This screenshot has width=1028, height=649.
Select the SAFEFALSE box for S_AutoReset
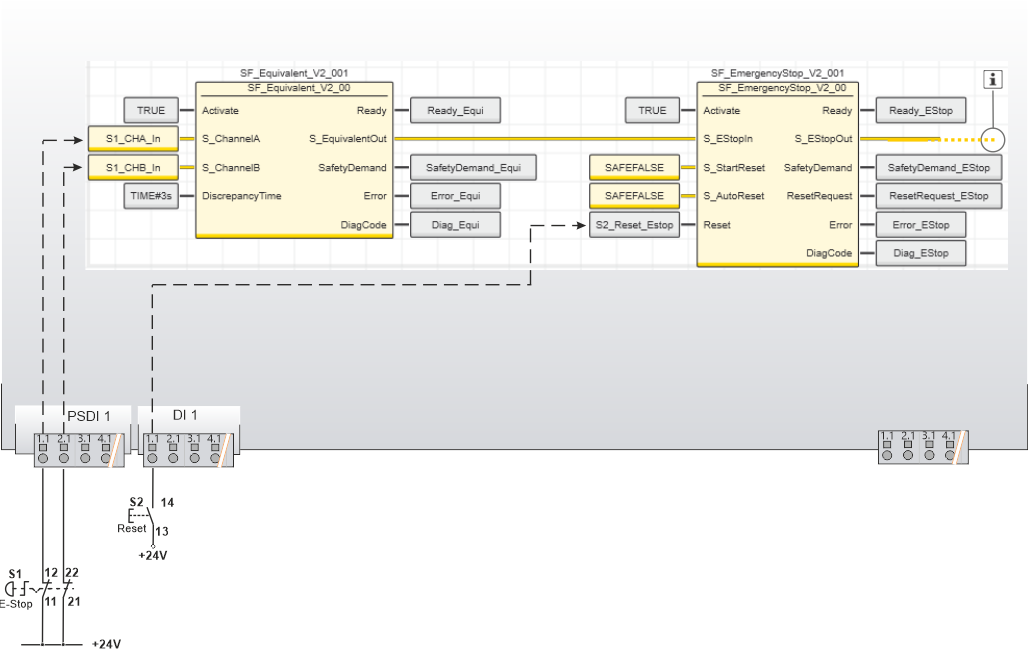pyautogui.click(x=634, y=196)
